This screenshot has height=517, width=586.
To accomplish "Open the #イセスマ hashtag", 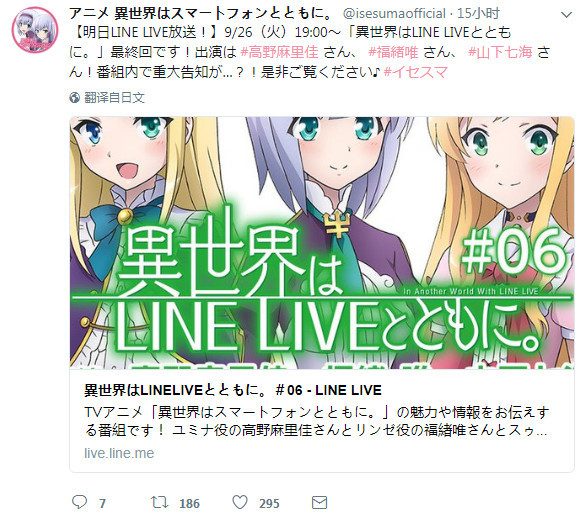I will pos(416,71).
